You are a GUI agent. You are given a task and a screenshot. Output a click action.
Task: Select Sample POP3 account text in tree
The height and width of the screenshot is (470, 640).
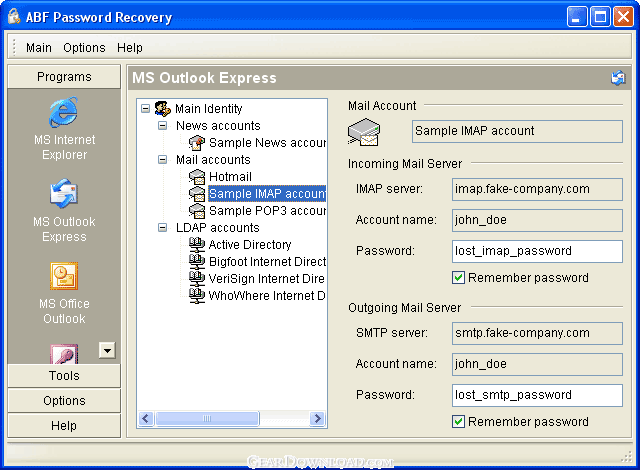pyautogui.click(x=267, y=211)
